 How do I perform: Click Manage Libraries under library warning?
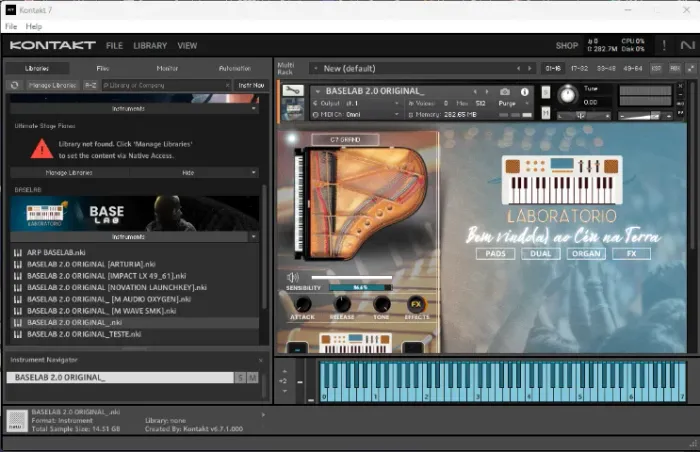[69, 172]
